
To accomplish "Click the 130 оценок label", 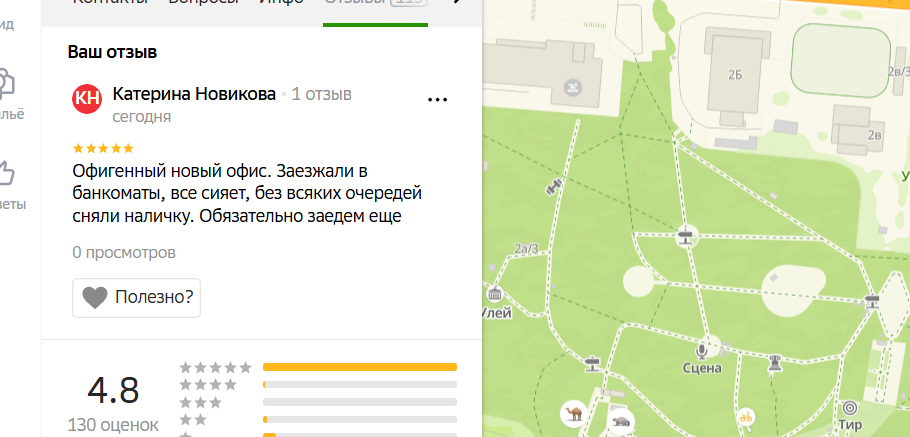I will (113, 425).
